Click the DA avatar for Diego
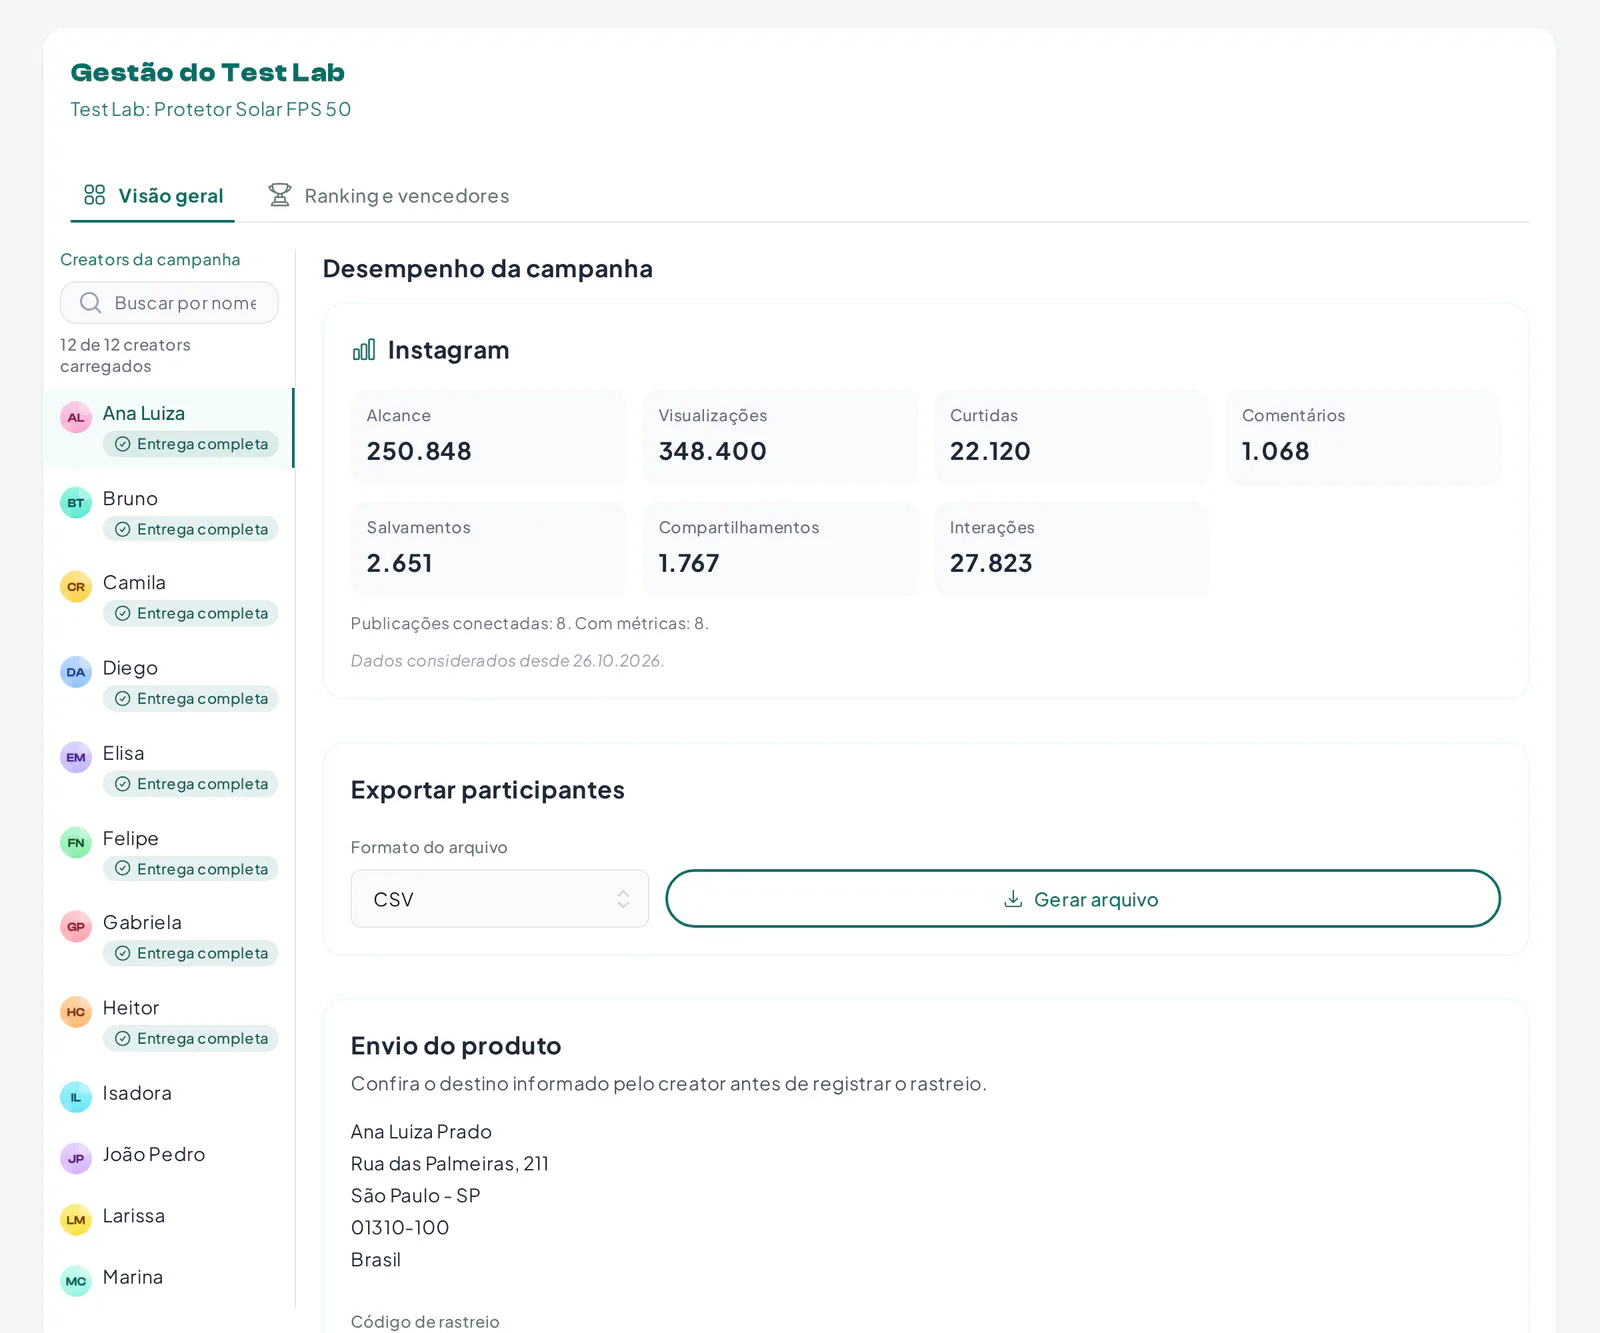The image size is (1600, 1333). tap(76, 671)
